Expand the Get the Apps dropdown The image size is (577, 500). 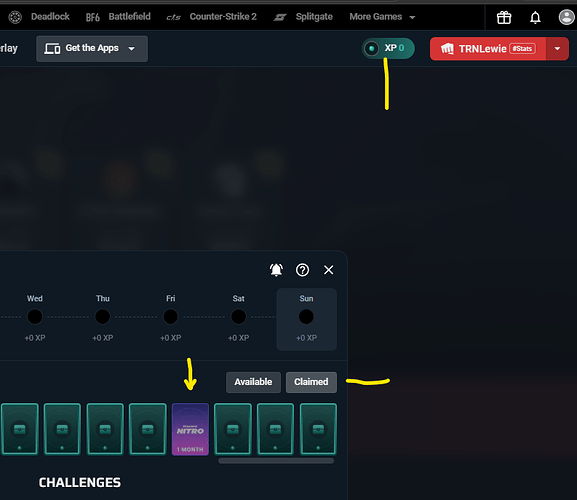click(x=92, y=49)
